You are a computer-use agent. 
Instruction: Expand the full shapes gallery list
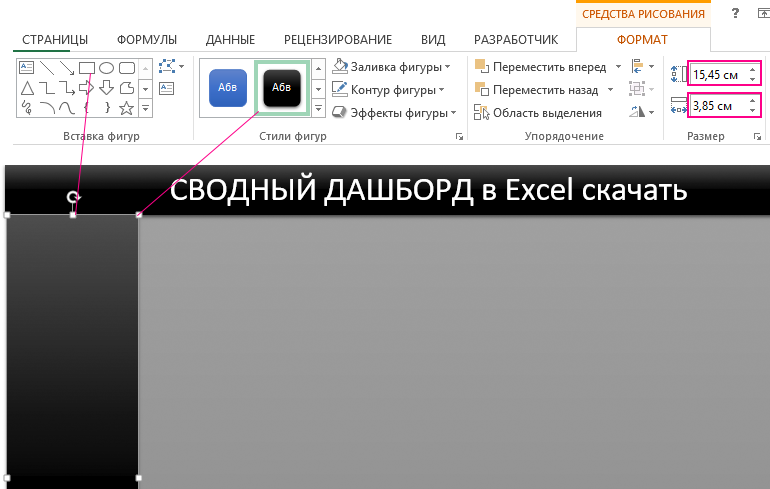pos(145,108)
